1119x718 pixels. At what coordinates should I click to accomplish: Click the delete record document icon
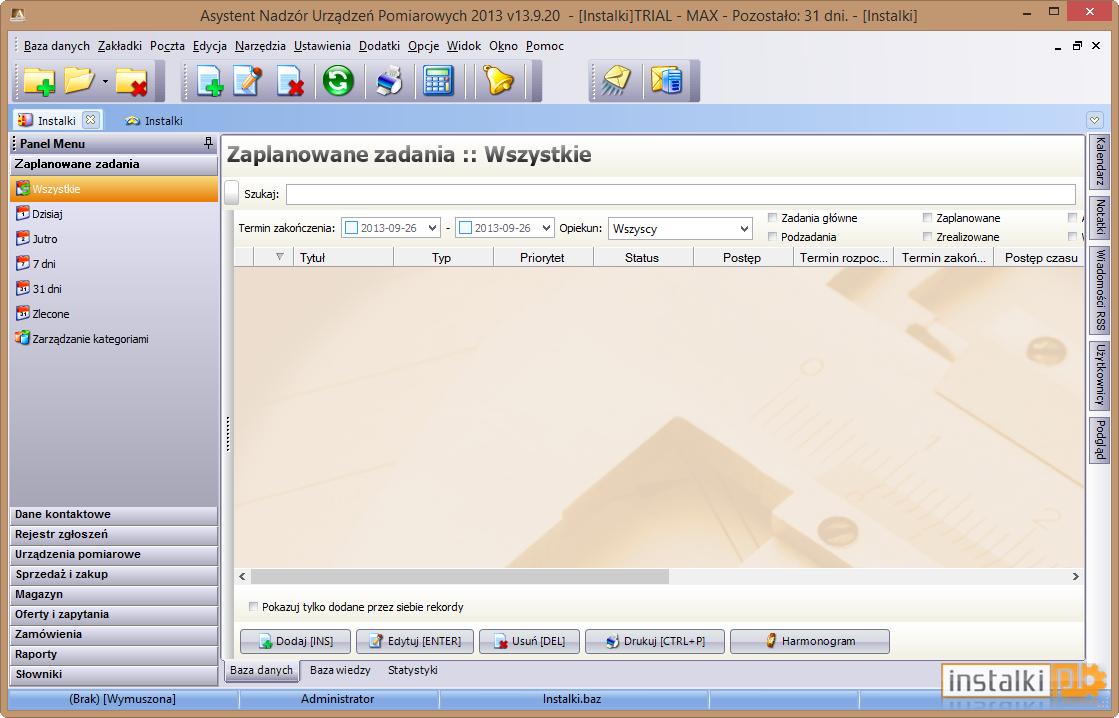[290, 81]
